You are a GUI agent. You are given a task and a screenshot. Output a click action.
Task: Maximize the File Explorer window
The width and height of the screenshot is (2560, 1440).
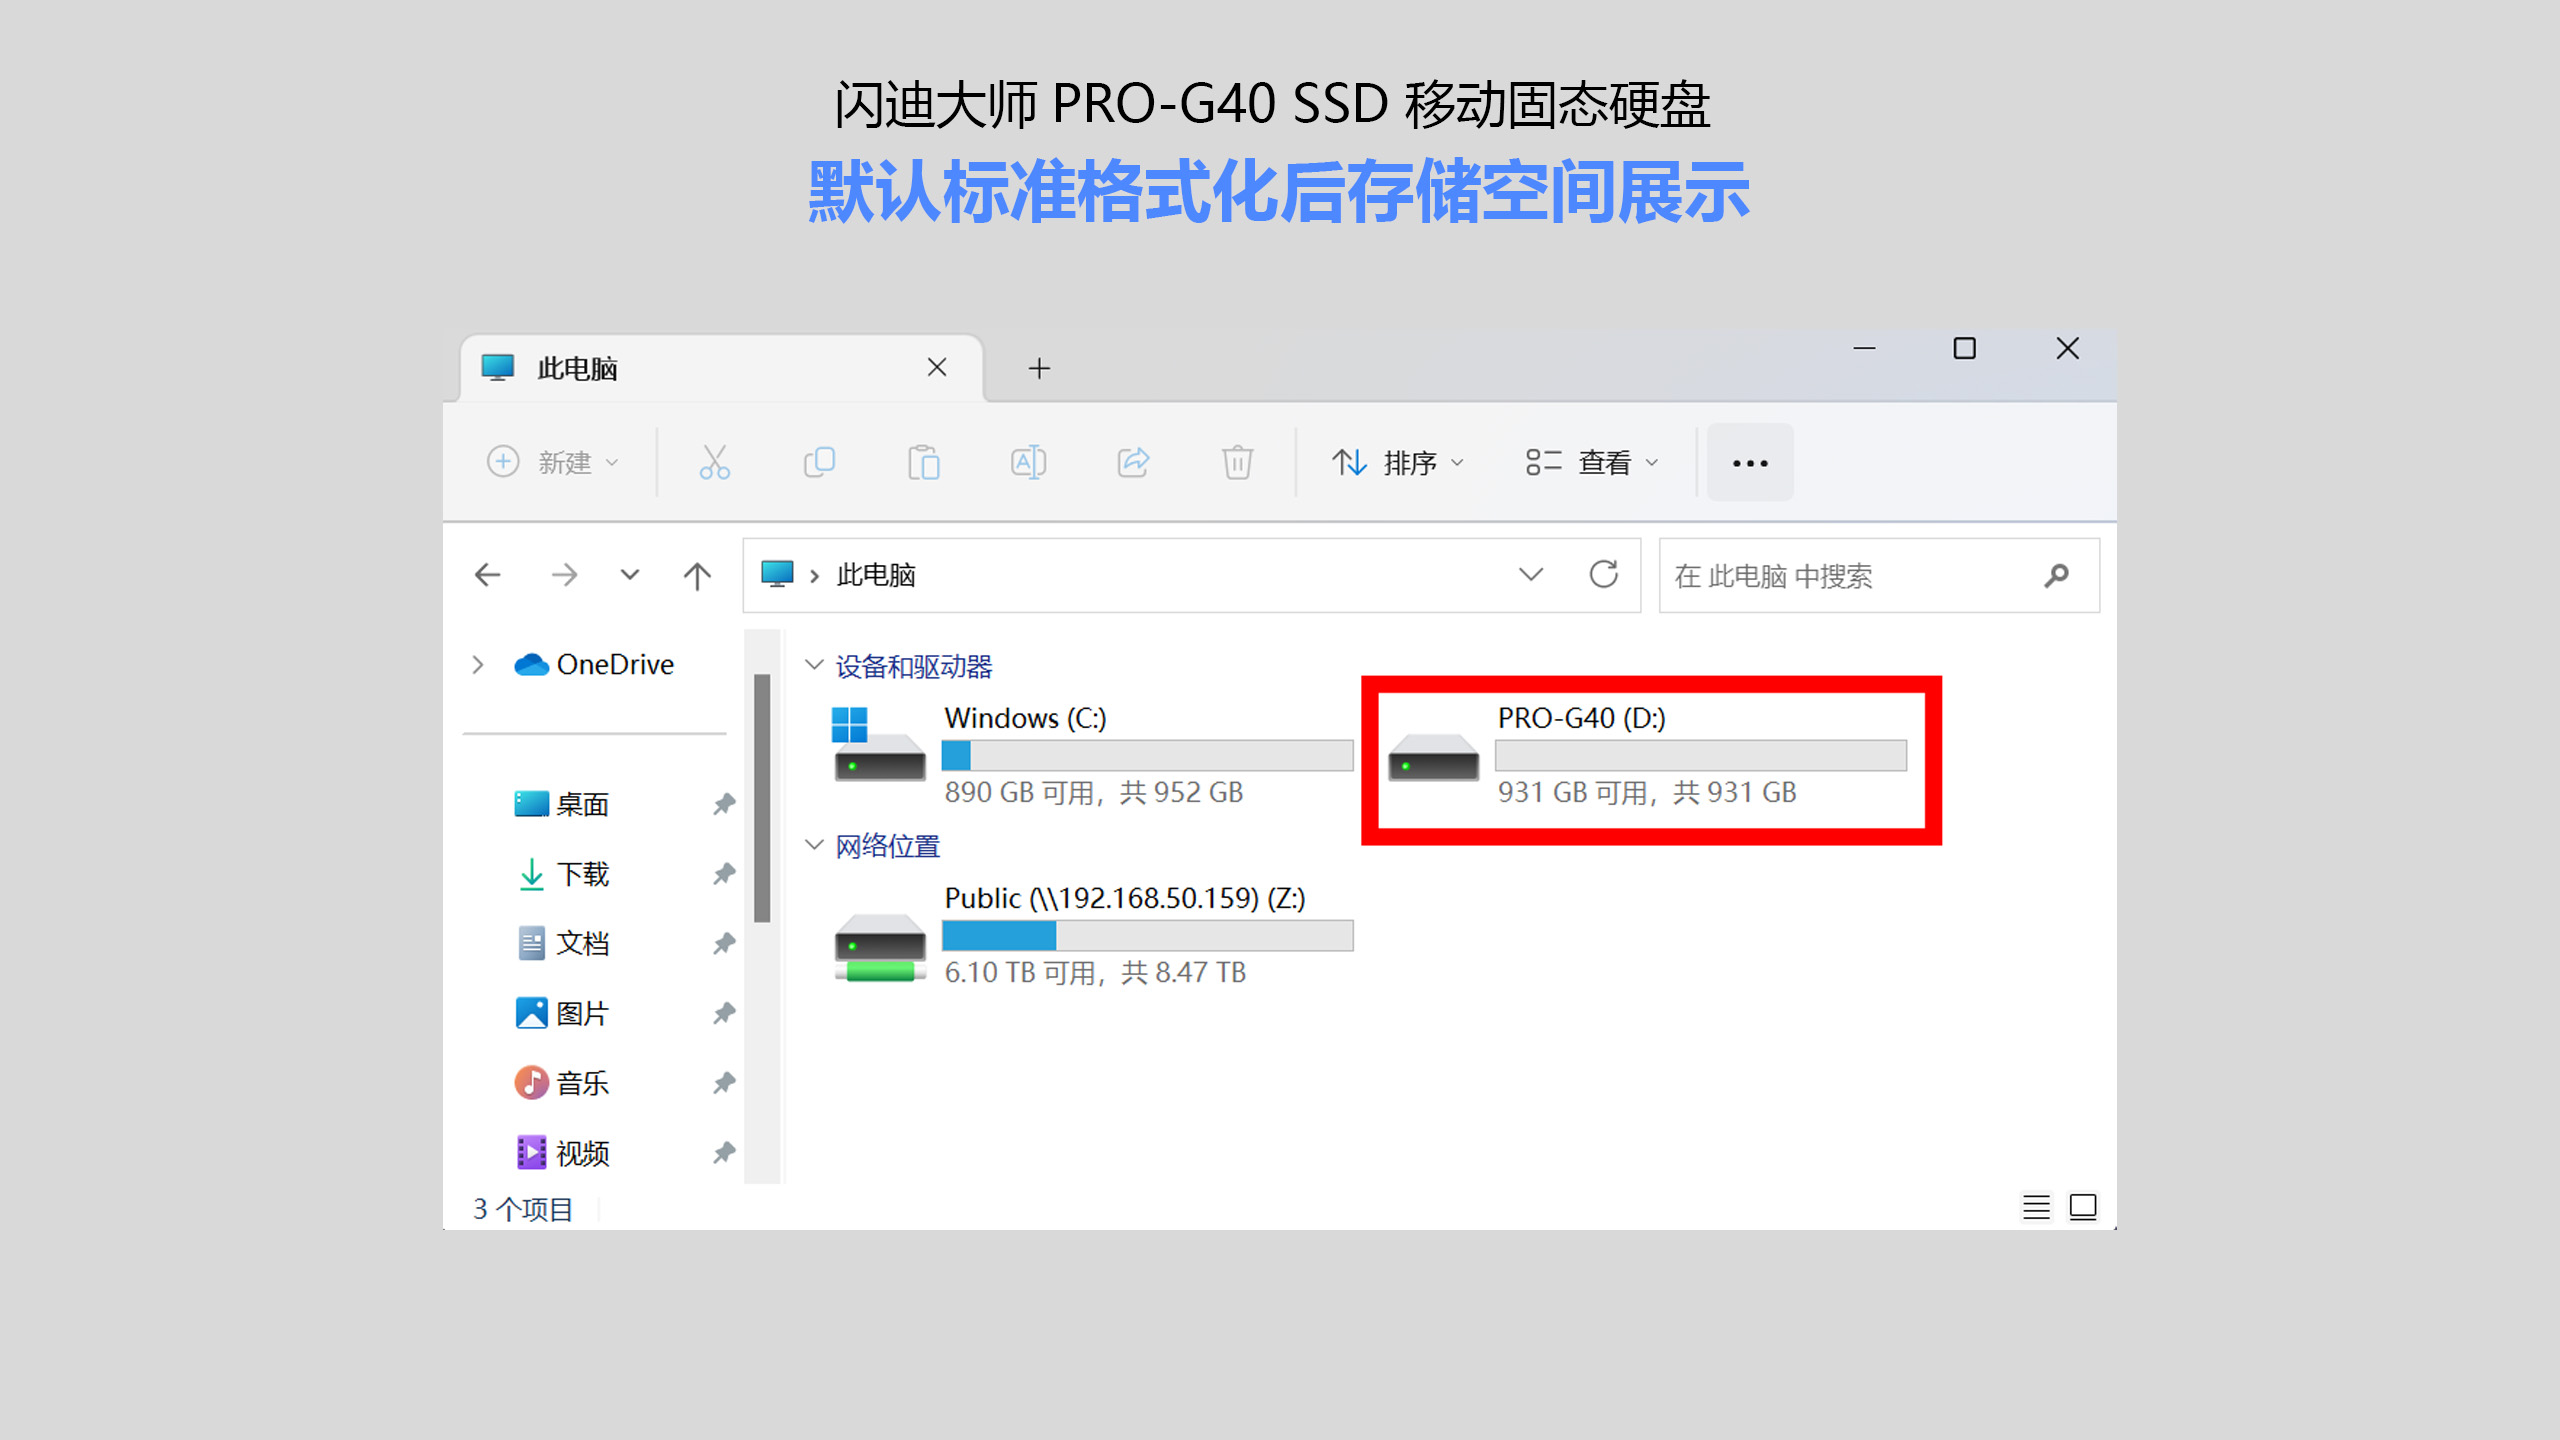click(1964, 348)
